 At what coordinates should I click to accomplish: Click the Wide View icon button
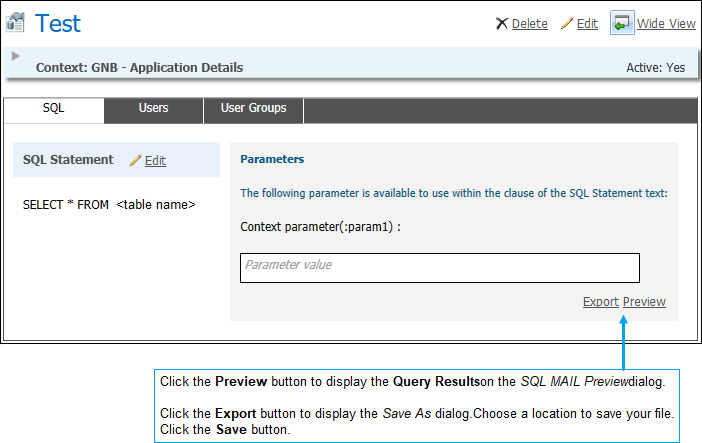click(x=623, y=23)
